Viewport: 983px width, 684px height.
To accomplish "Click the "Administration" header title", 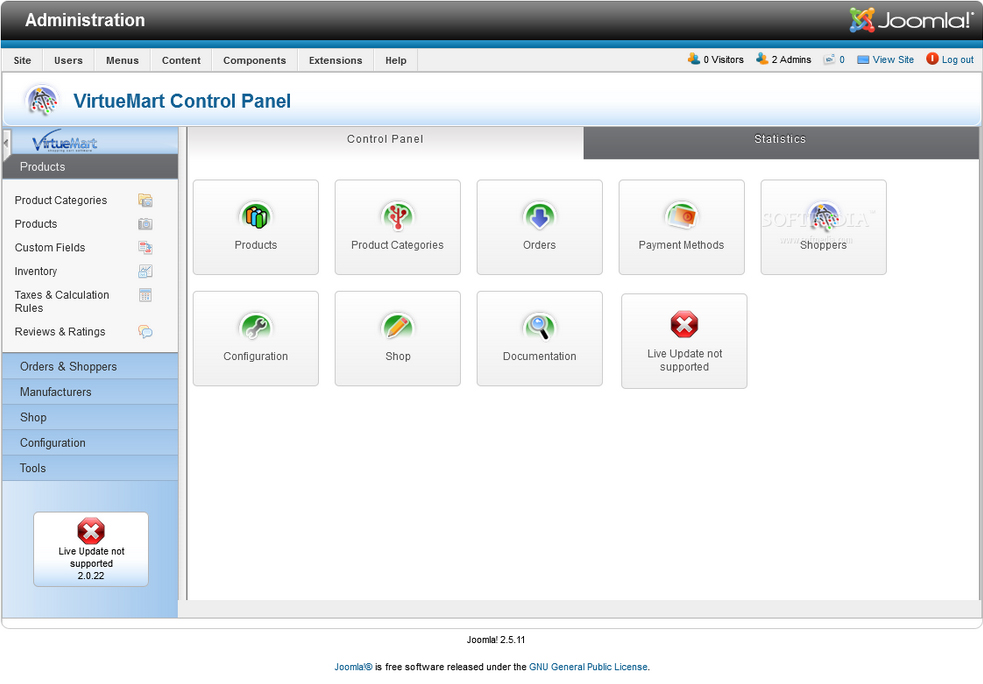I will tap(85, 20).
